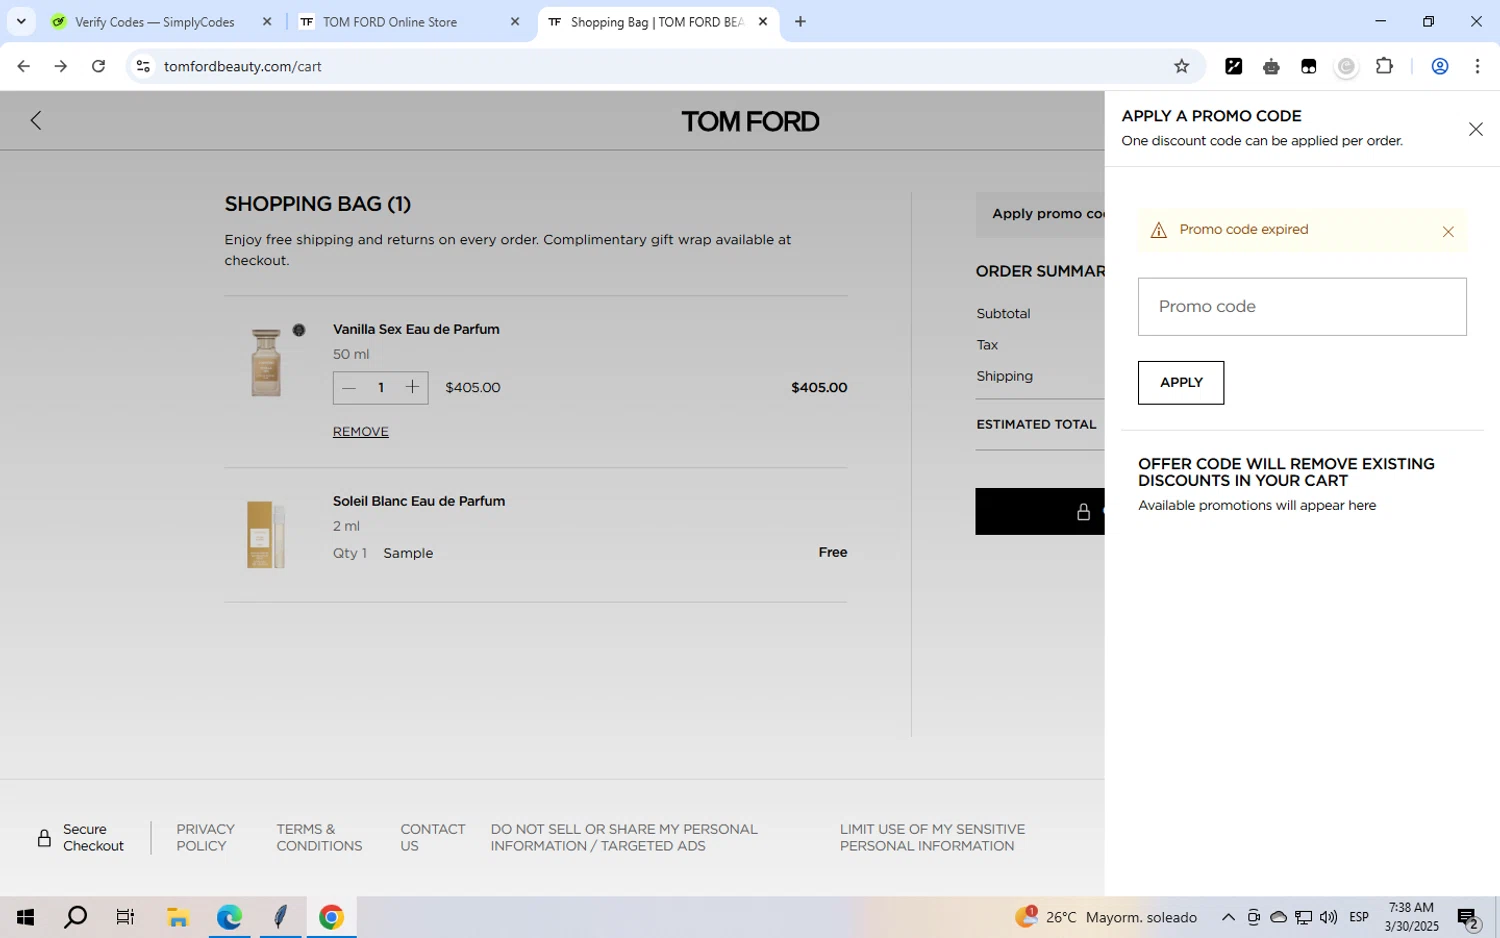This screenshot has width=1500, height=938.
Task: Open the OneDrive cloud icon in tray
Action: coord(1278,918)
